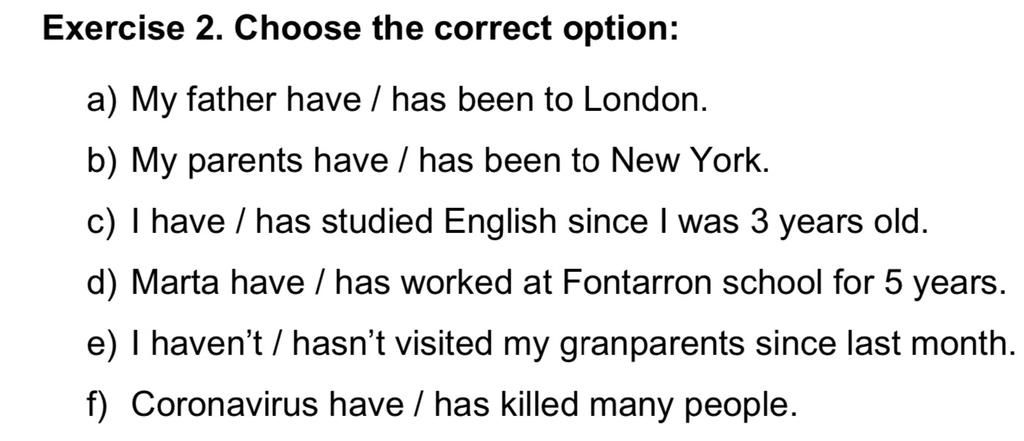Click the word London in sentence a

coord(645,100)
